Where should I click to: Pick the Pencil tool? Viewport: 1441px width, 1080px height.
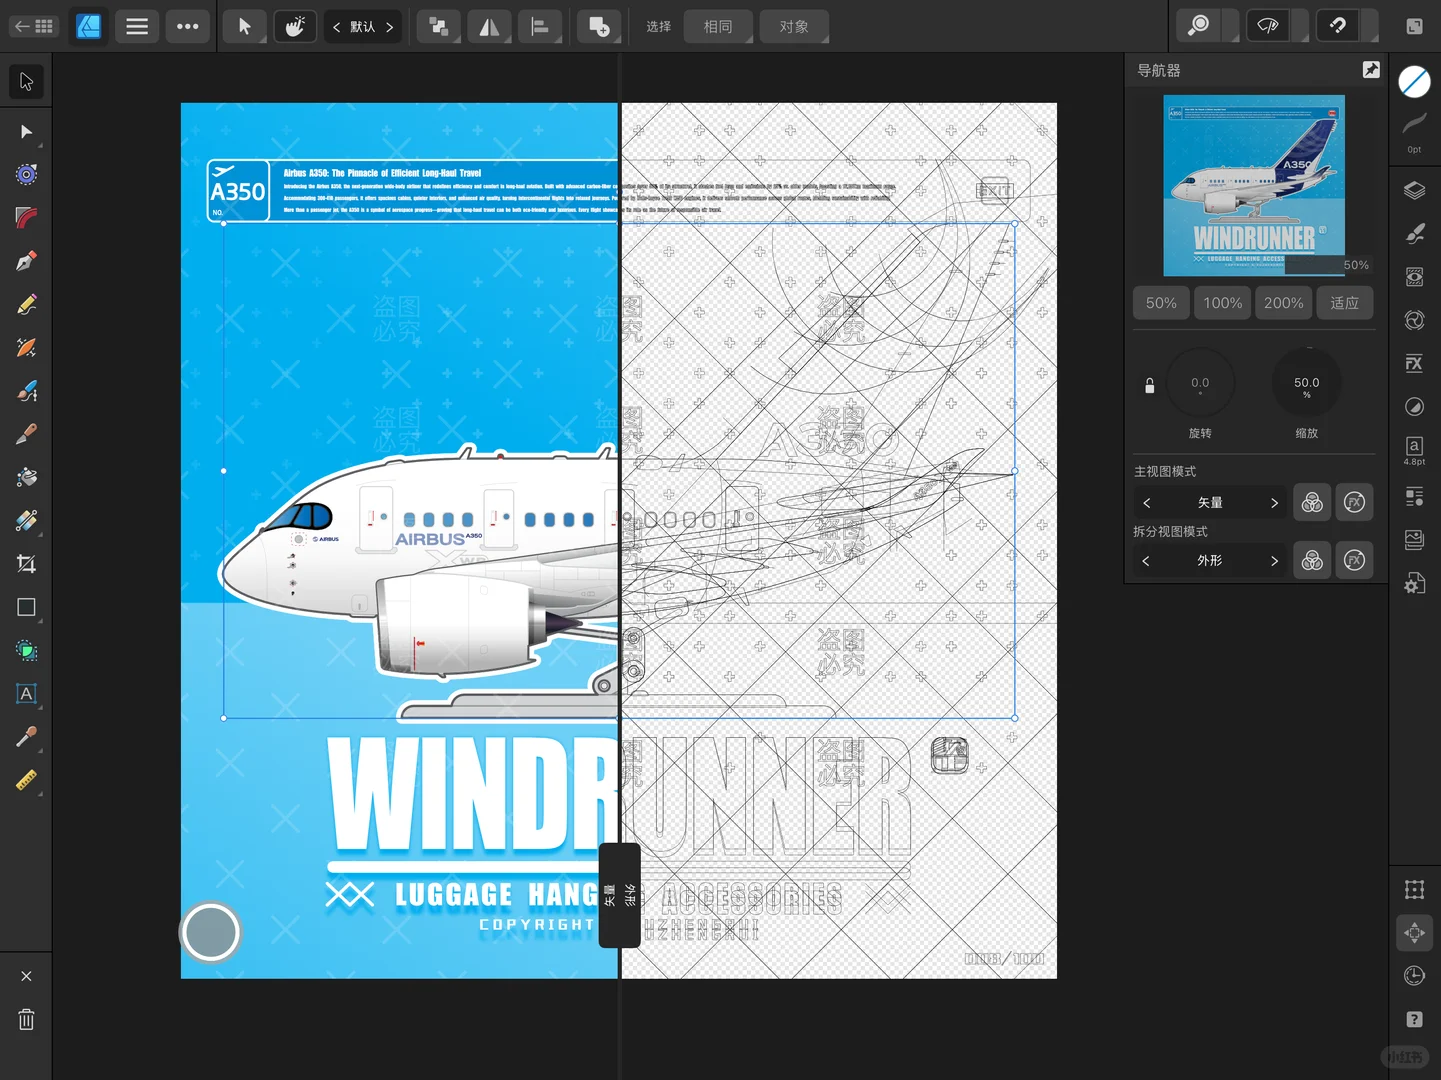tap(26, 304)
